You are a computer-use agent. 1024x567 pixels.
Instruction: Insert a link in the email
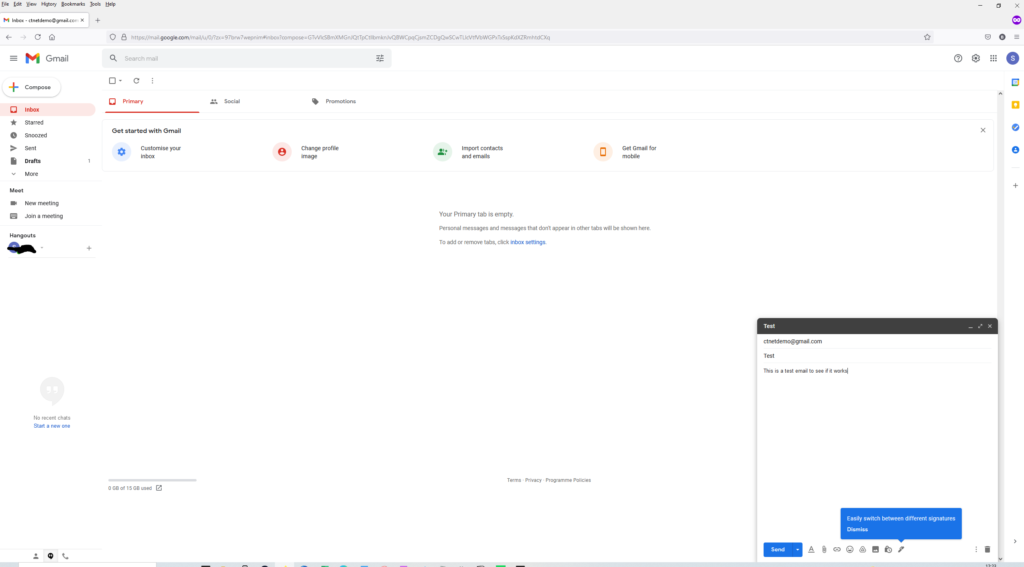coord(837,549)
